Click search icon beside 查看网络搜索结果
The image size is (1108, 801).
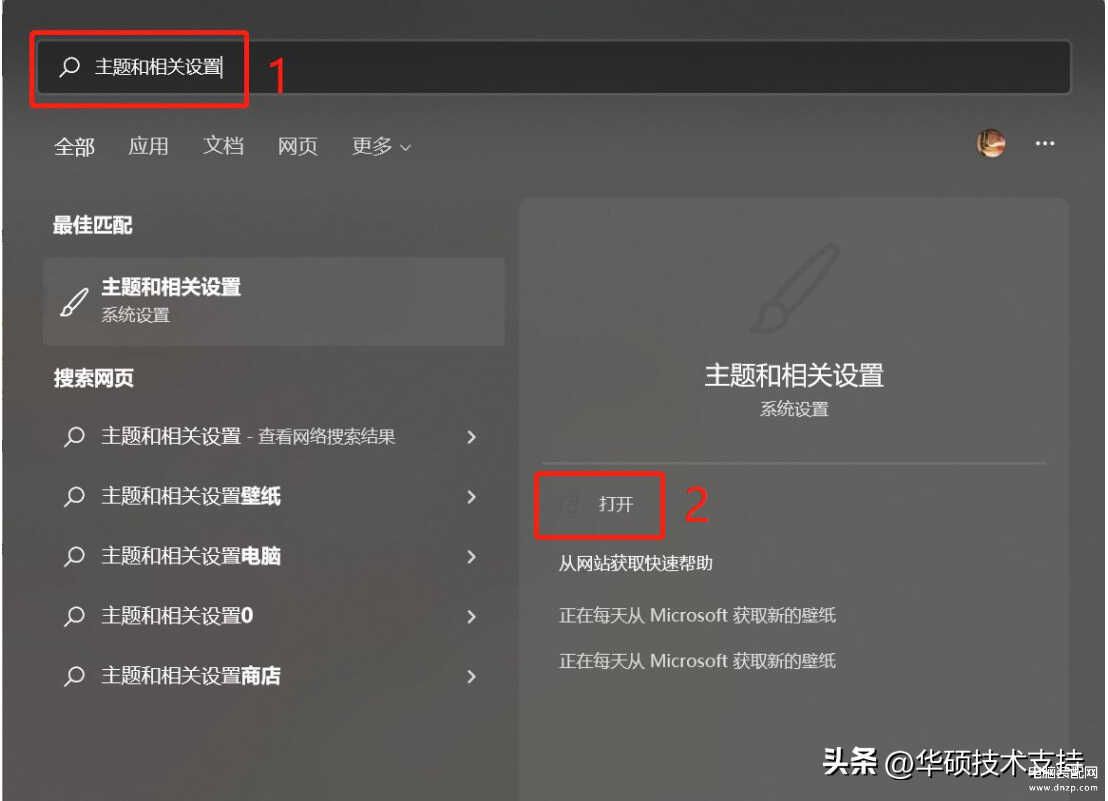[x=74, y=437]
